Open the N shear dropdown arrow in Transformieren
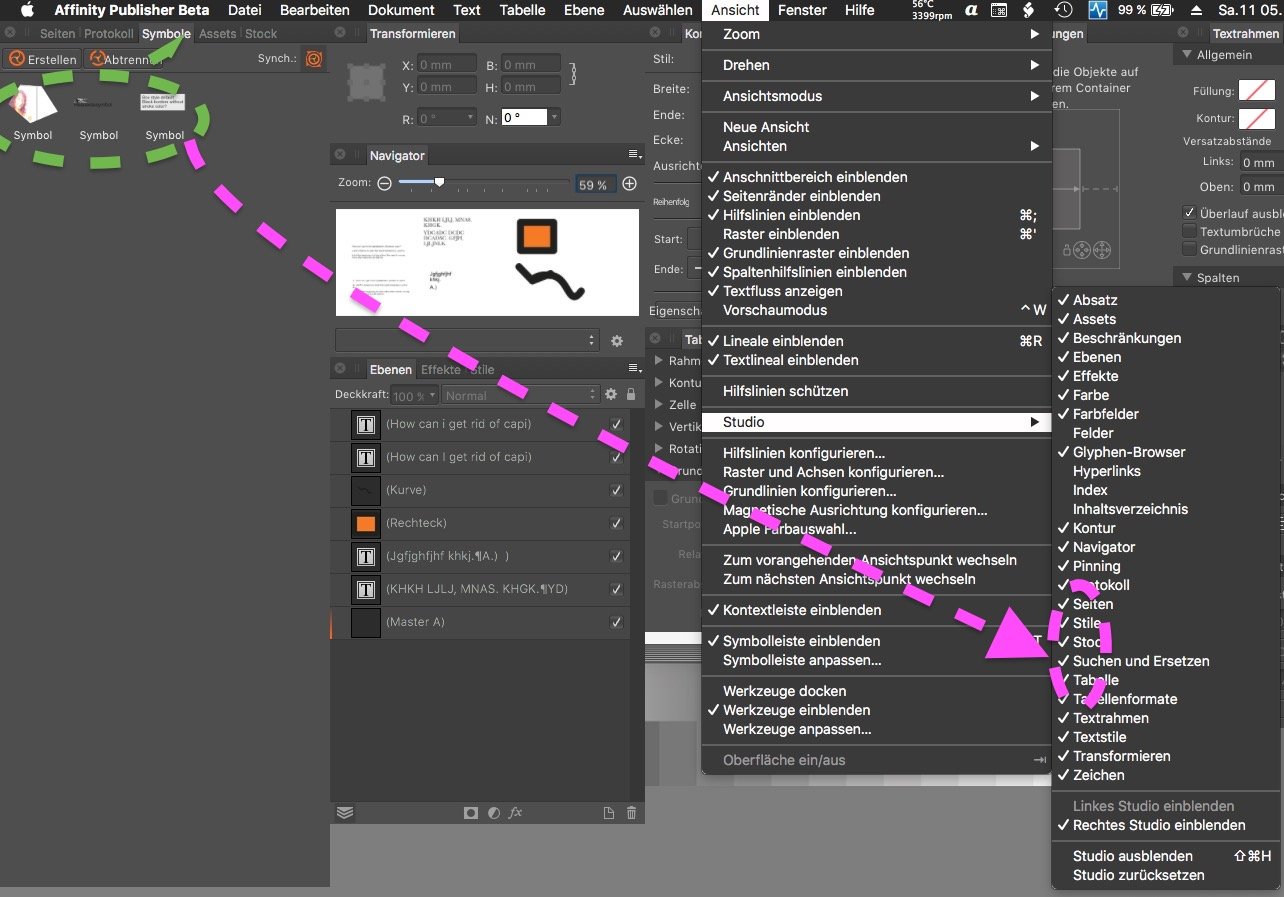This screenshot has width=1284, height=897. click(x=554, y=118)
